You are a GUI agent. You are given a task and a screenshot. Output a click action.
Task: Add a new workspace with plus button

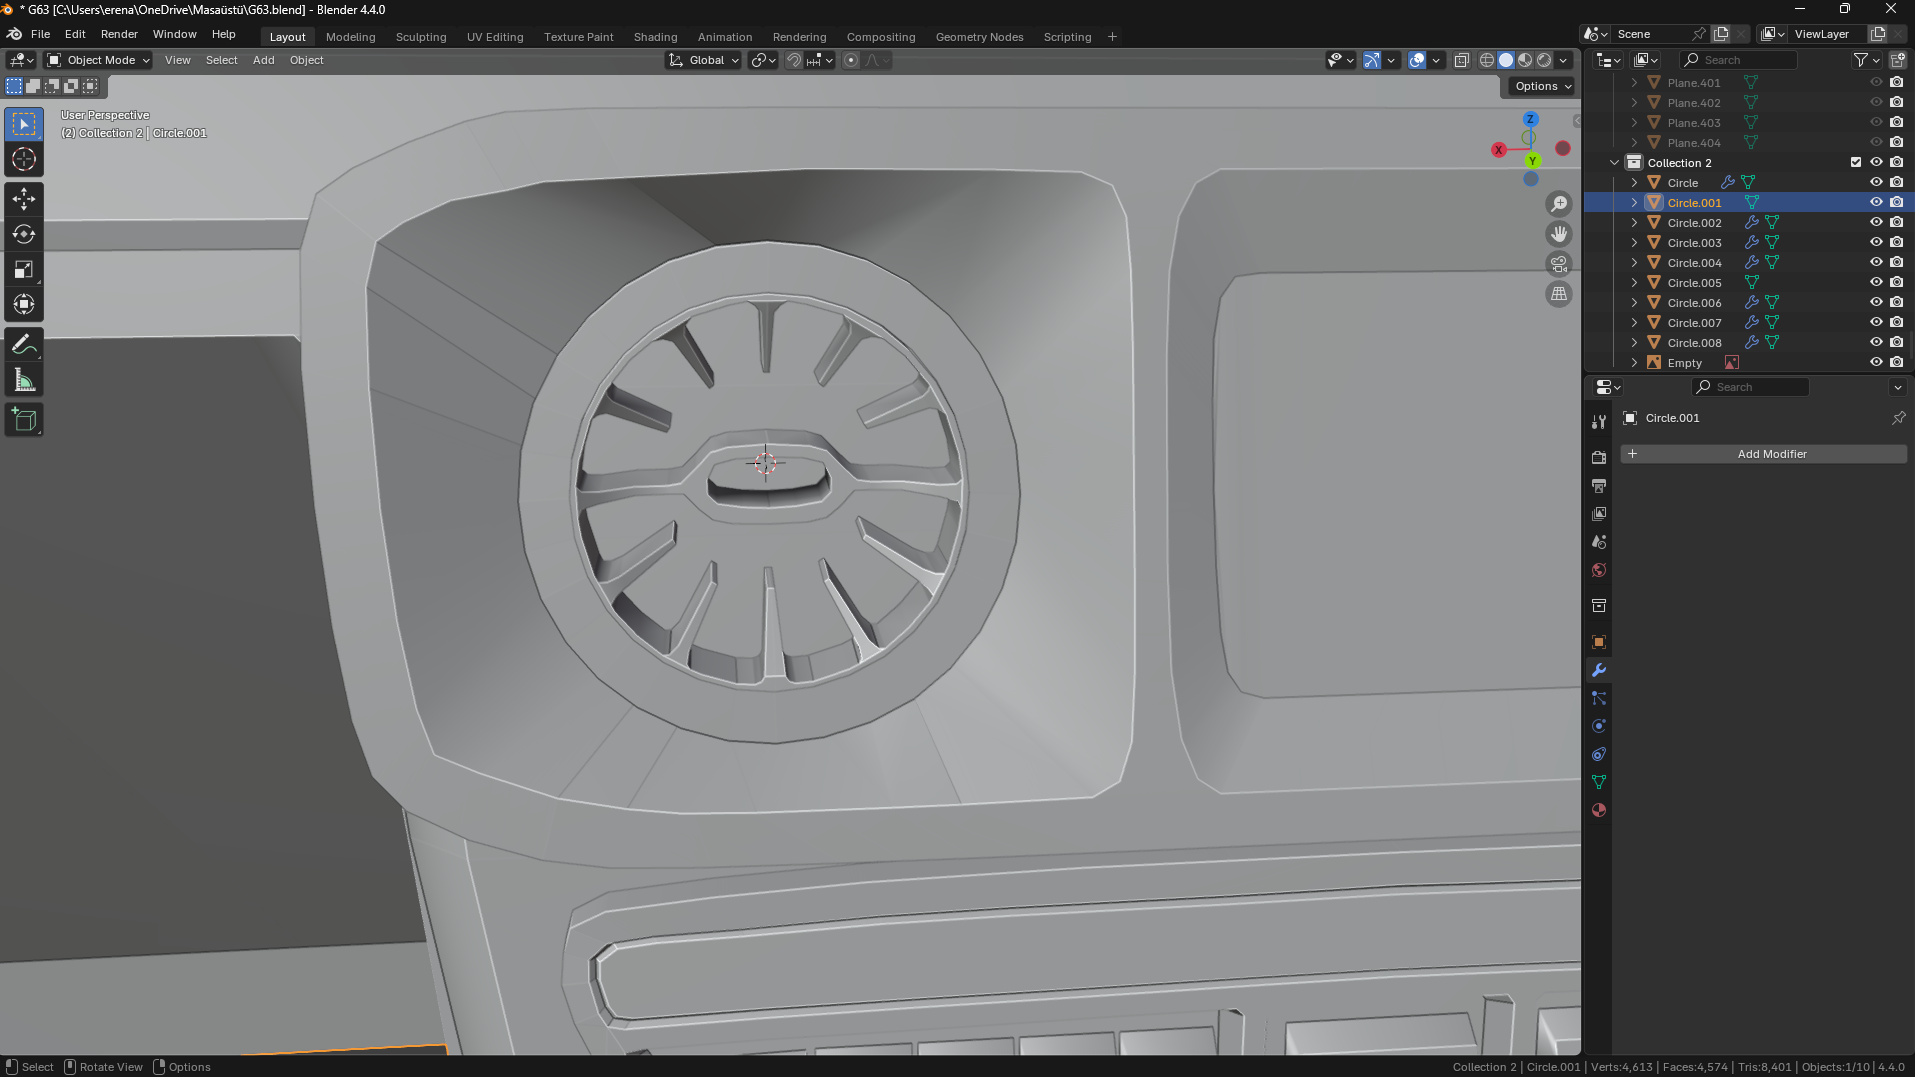point(1112,37)
